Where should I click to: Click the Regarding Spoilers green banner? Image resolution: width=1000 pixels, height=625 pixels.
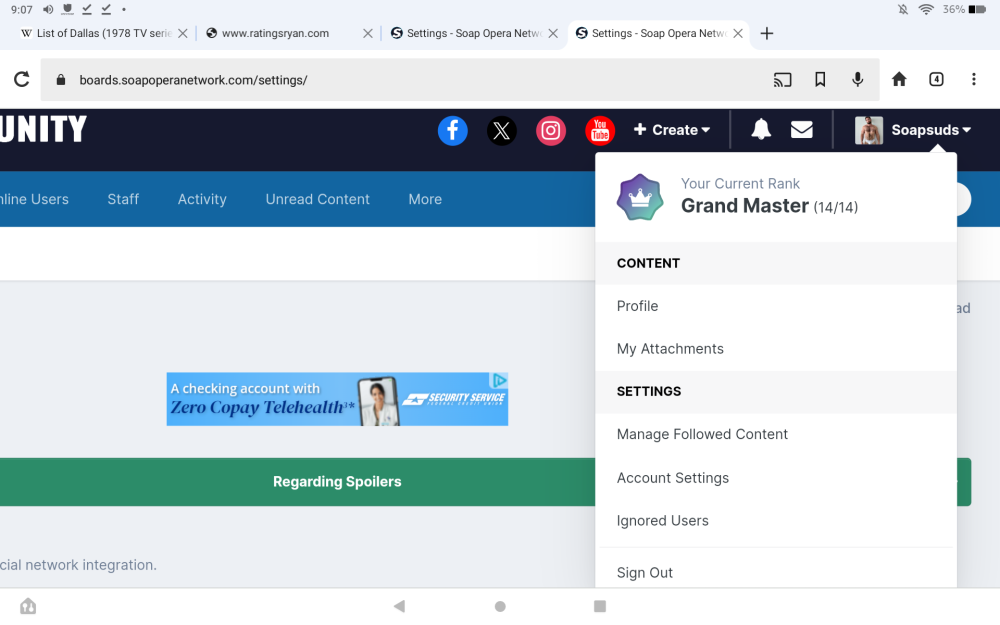(x=337, y=482)
